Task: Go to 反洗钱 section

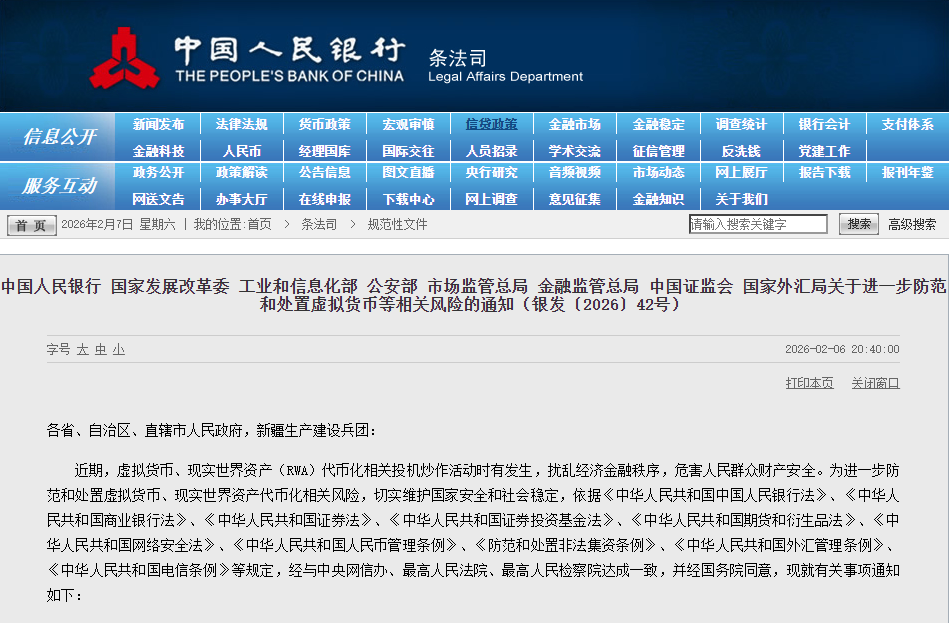Action: pyautogui.click(x=741, y=151)
